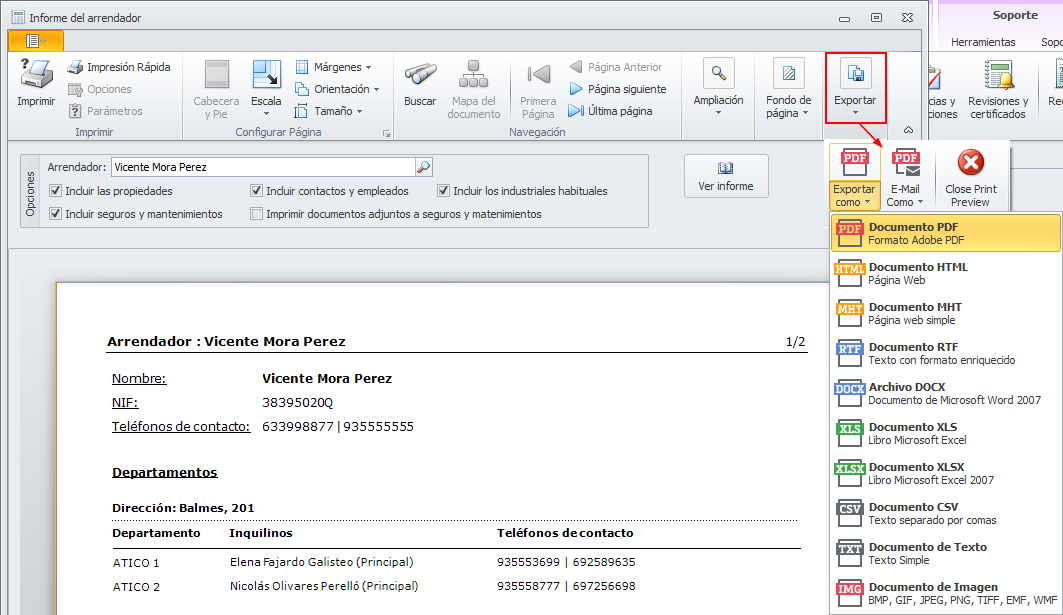The height and width of the screenshot is (615, 1063).
Task: Select Documento XLS export option
Action: click(946, 433)
